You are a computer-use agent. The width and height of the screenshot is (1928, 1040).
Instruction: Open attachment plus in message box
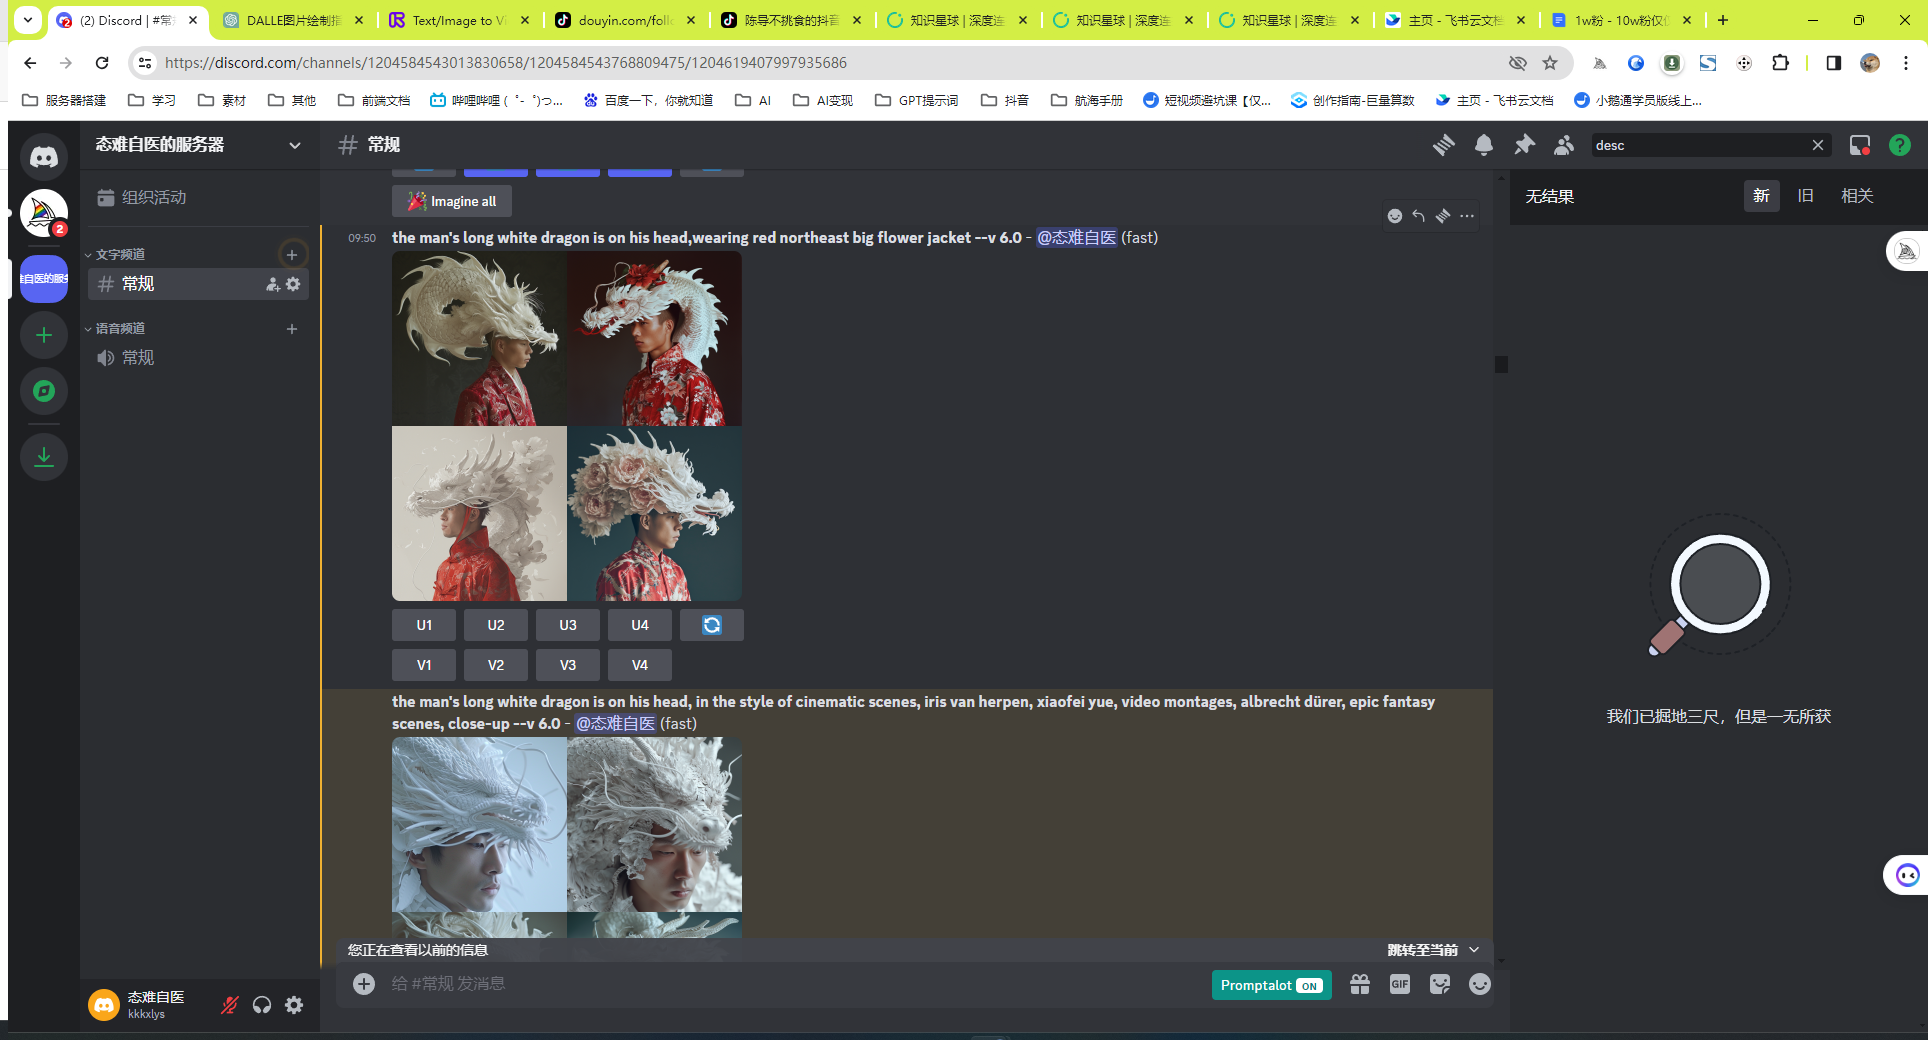[x=364, y=984]
